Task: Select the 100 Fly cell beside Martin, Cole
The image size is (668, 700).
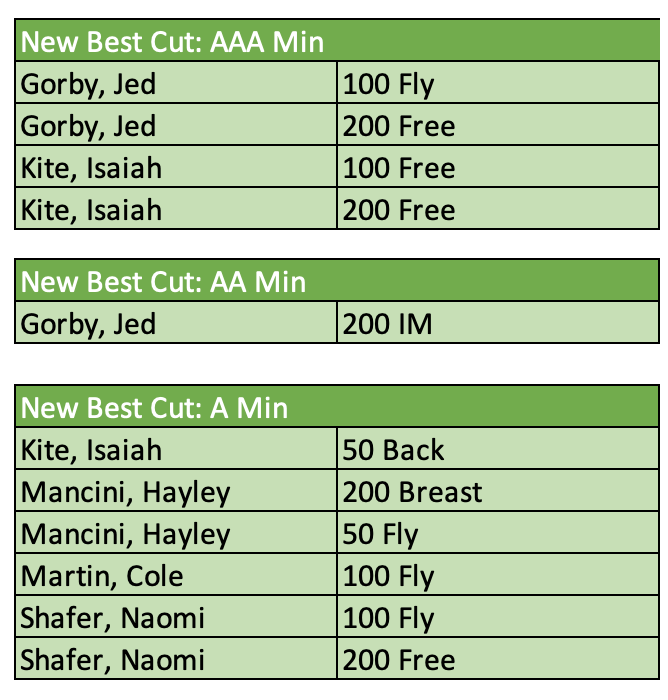Action: tap(389, 576)
